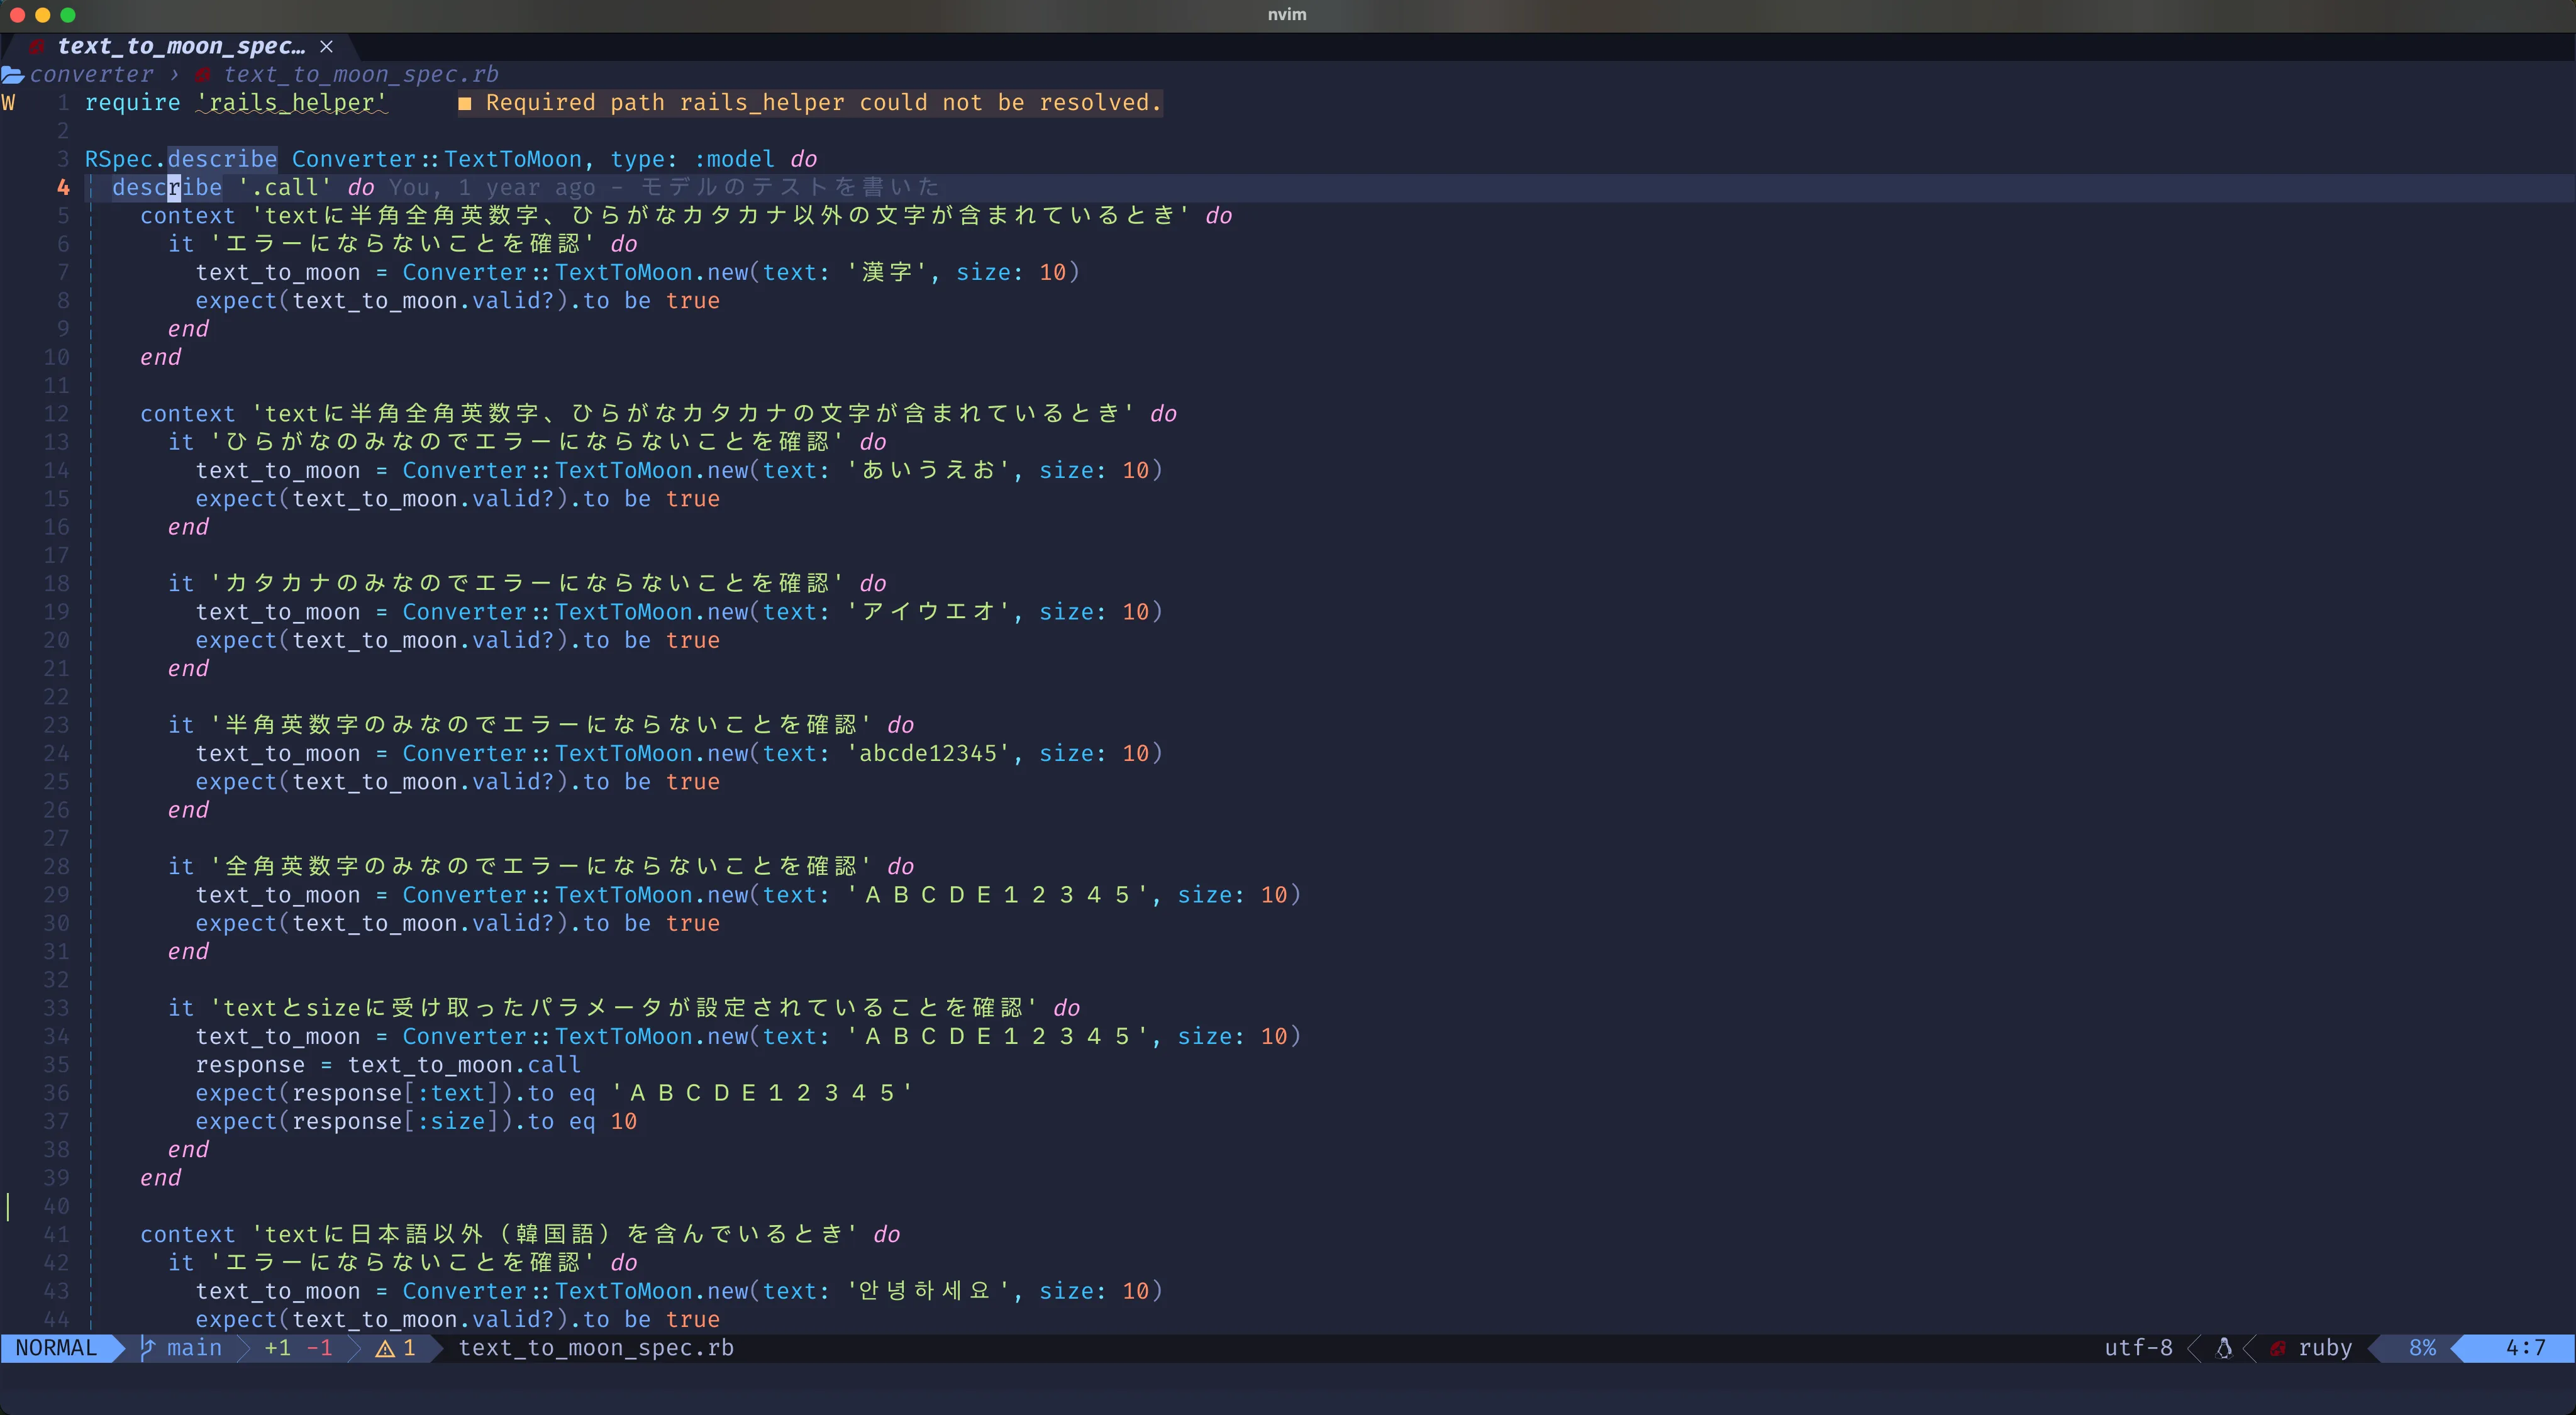Click the orange square diagnostic marker
This screenshot has width=2576, height=1415.
coord(465,103)
